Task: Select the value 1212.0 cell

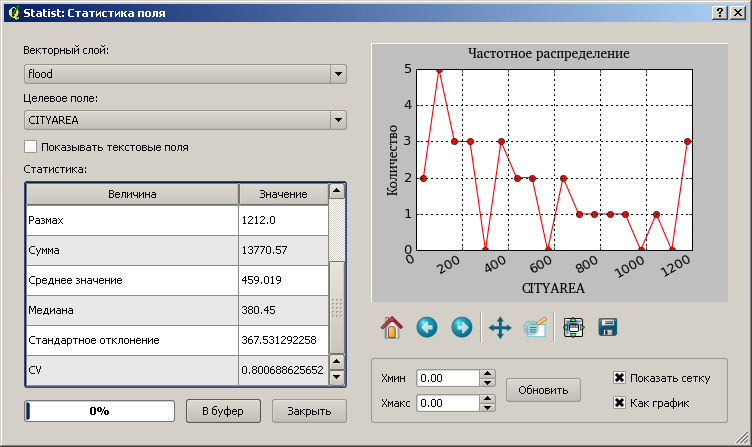Action: point(283,220)
